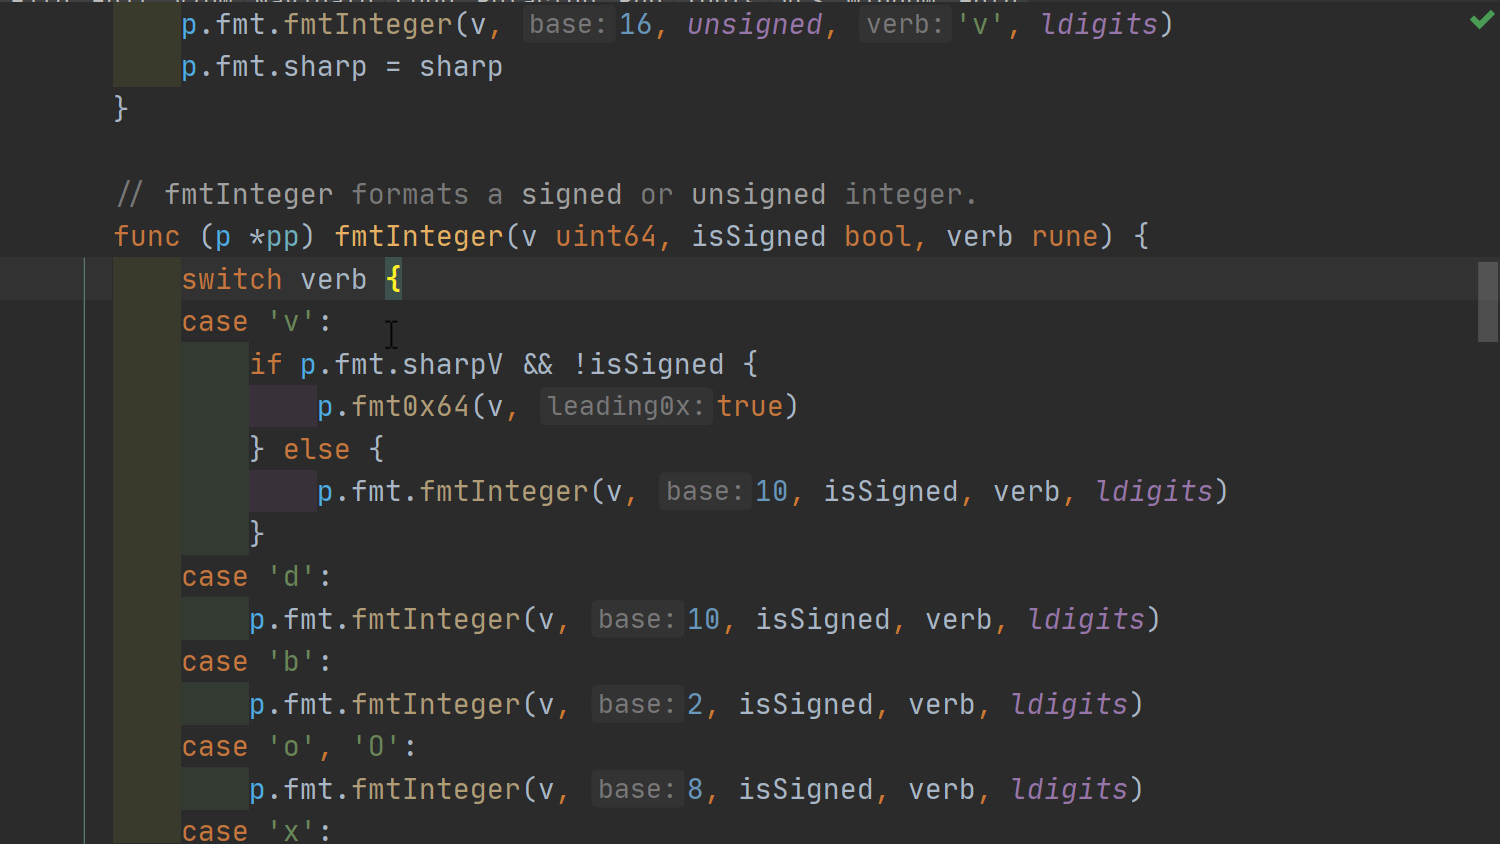
Task: Click the 'base:' hint before 8
Action: coord(636,790)
